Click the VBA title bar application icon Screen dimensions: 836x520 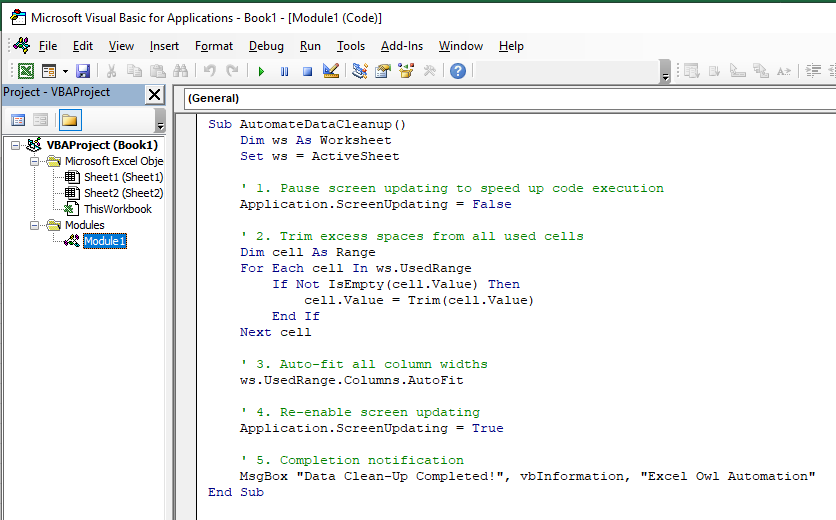click(18, 18)
